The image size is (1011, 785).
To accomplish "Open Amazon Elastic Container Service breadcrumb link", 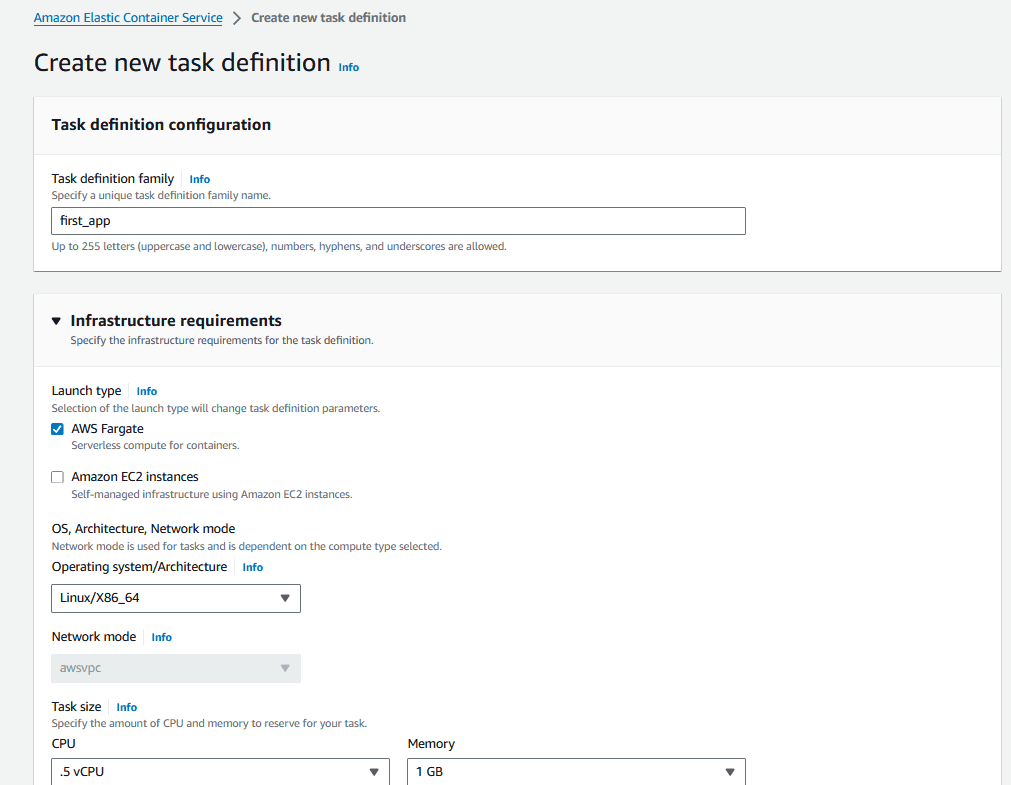I will [128, 18].
